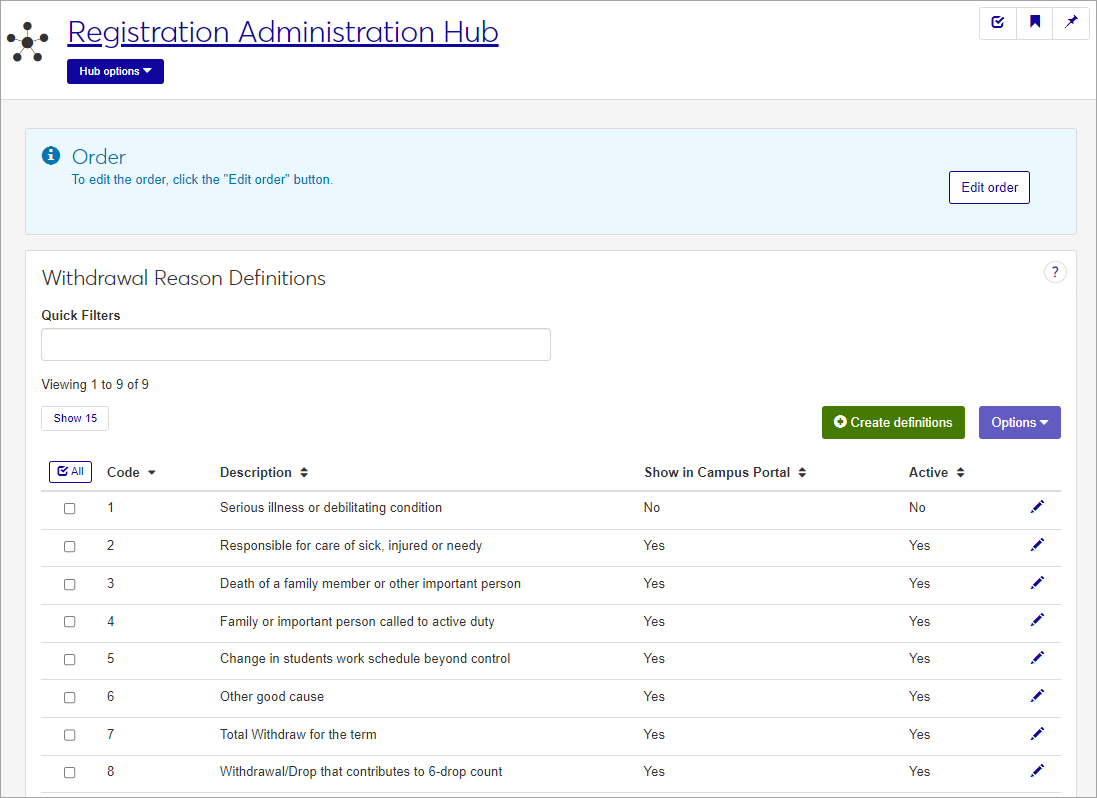1097x798 pixels.
Task: Open the purple Options dropdown
Action: tap(1019, 422)
